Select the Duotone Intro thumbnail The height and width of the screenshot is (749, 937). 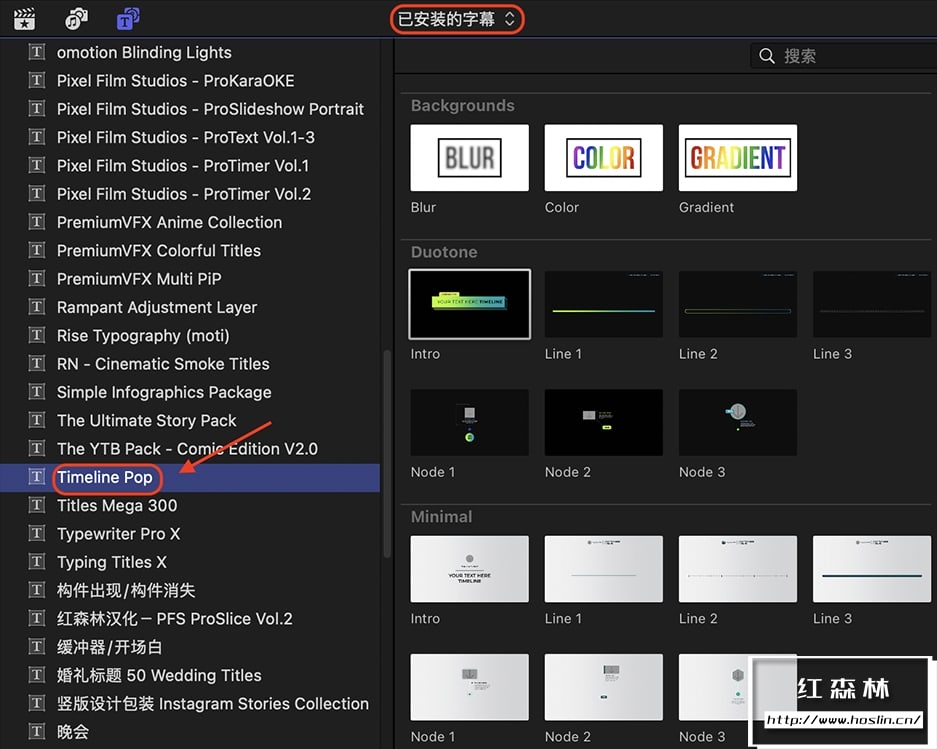[469, 304]
